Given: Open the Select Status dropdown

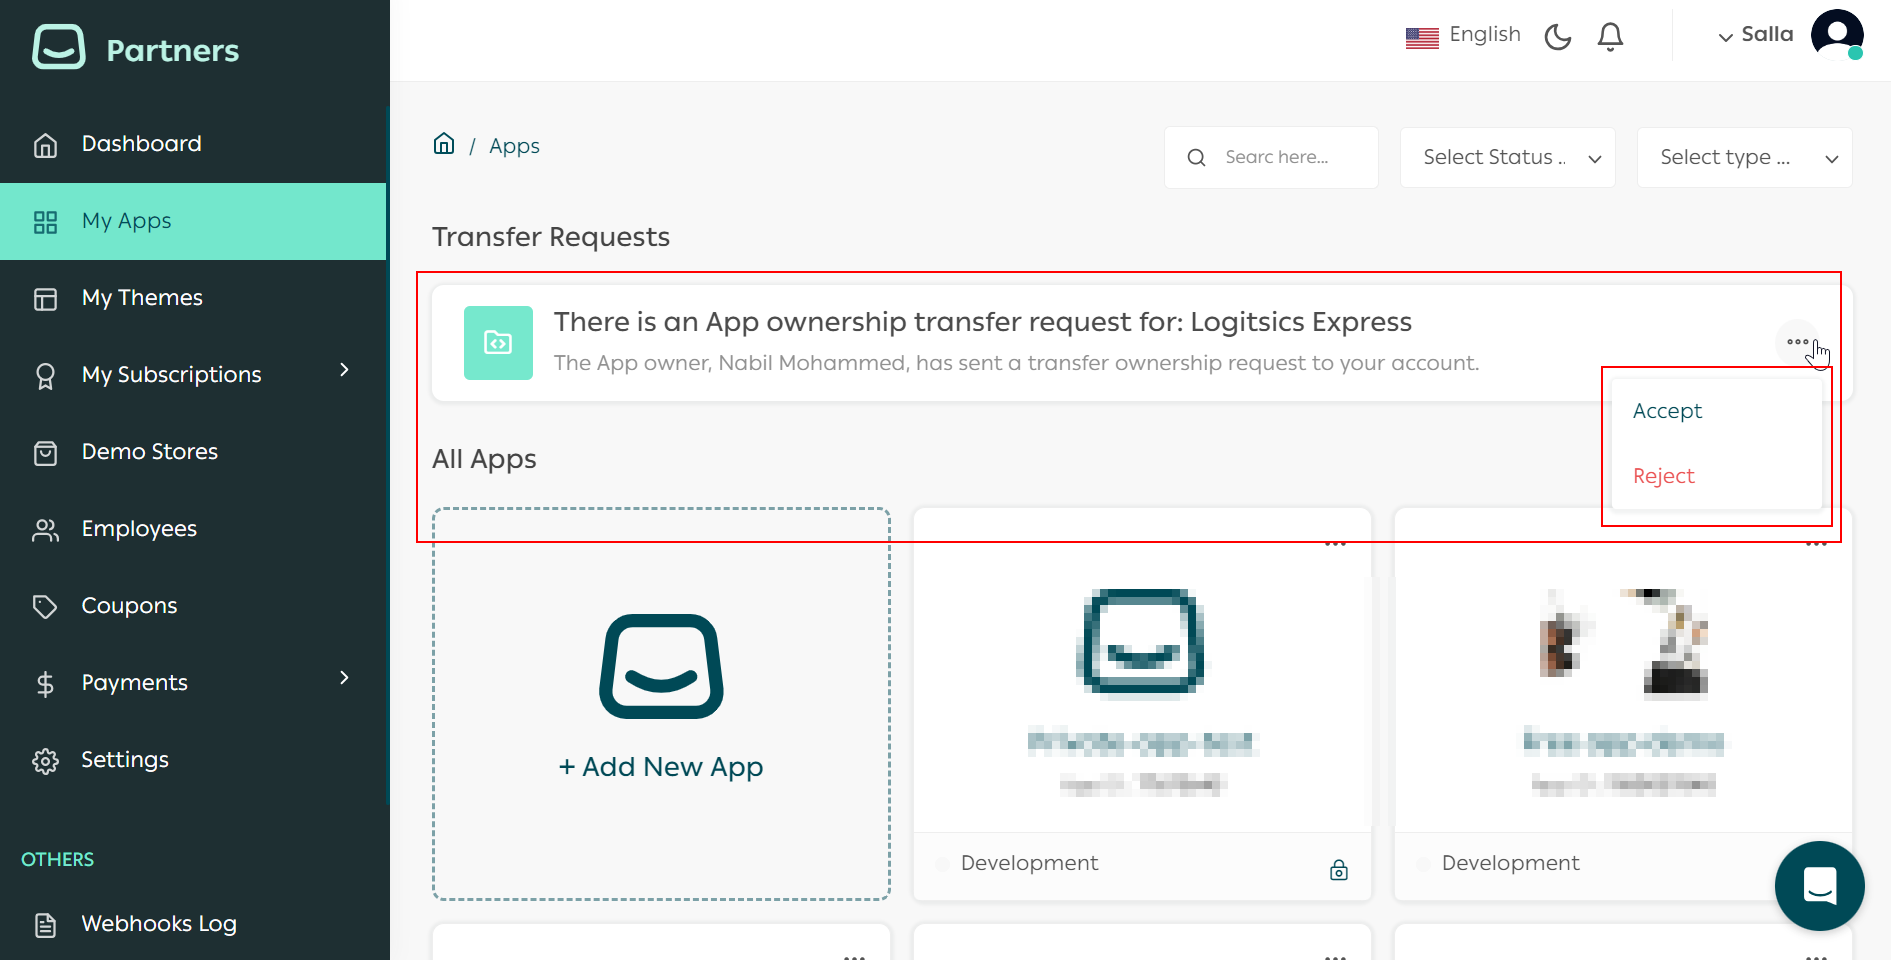Looking at the screenshot, I should pyautogui.click(x=1506, y=157).
